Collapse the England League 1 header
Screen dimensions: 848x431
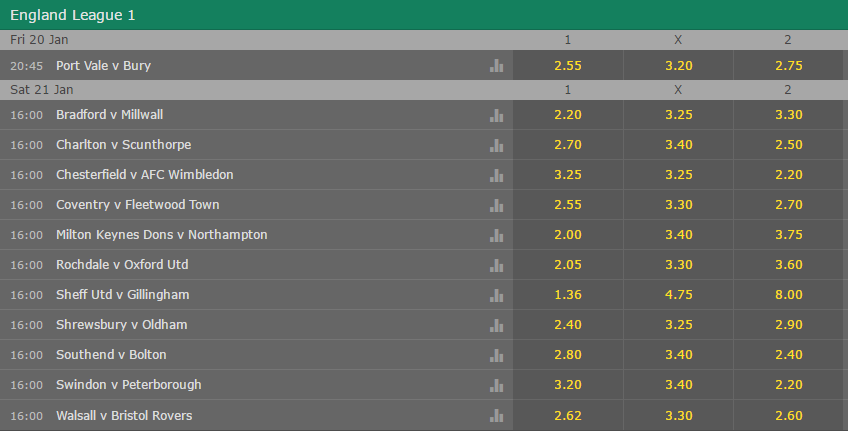point(424,15)
